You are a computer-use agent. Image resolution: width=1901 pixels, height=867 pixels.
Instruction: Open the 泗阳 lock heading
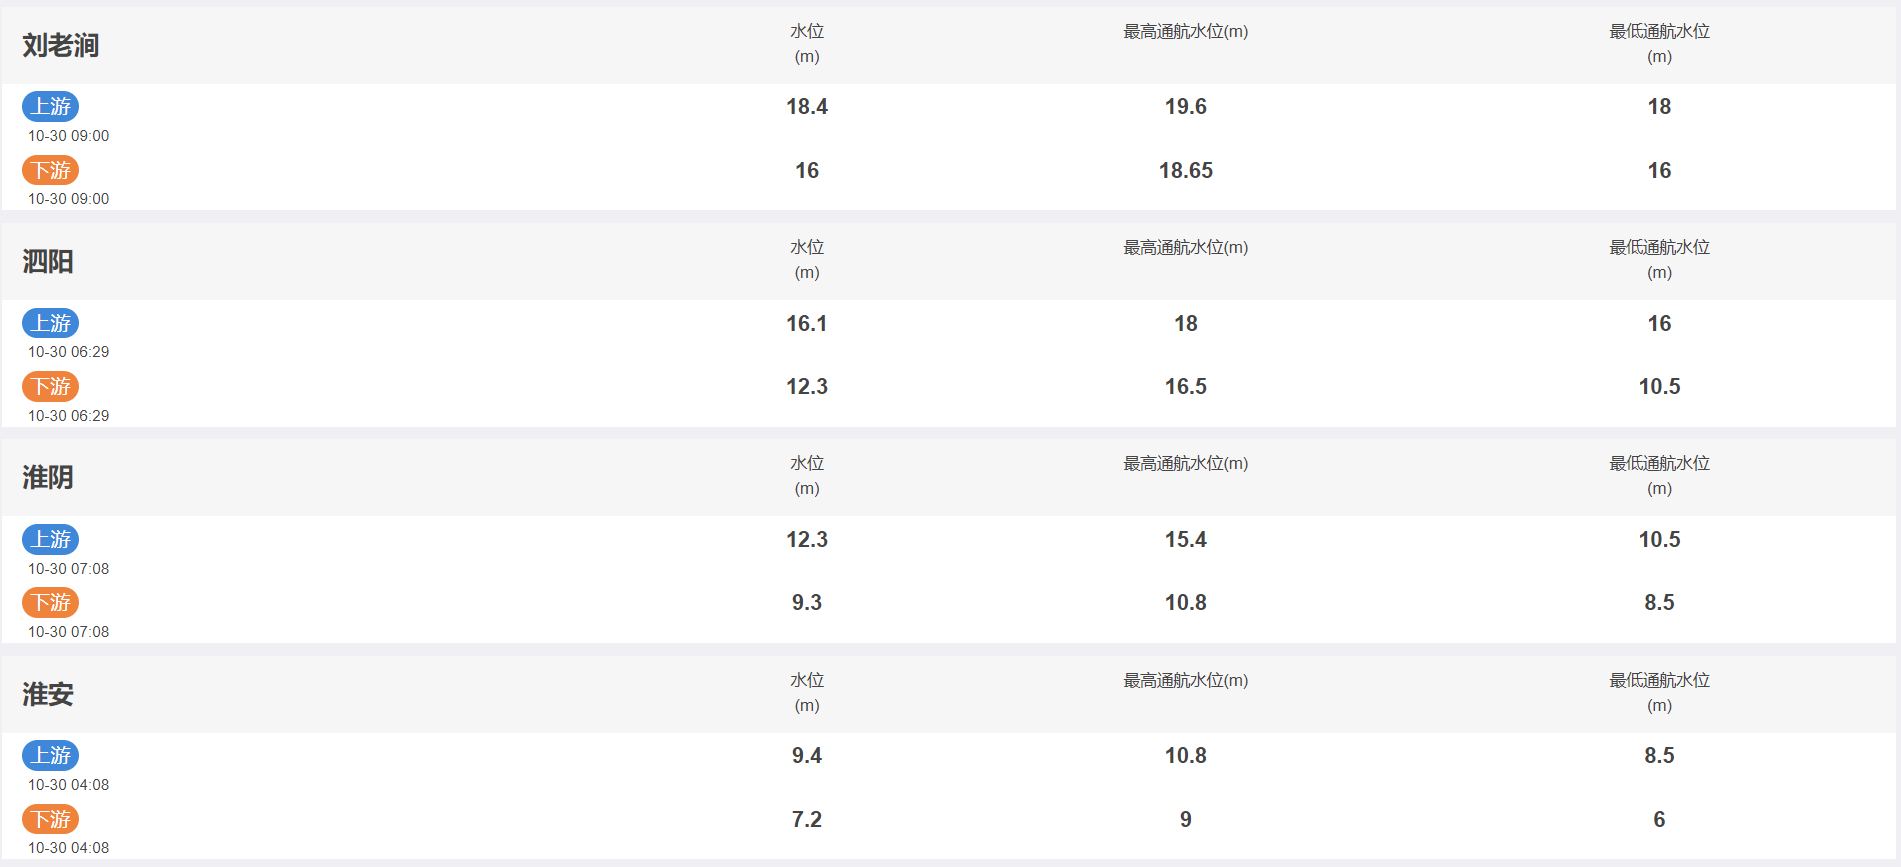point(48,261)
